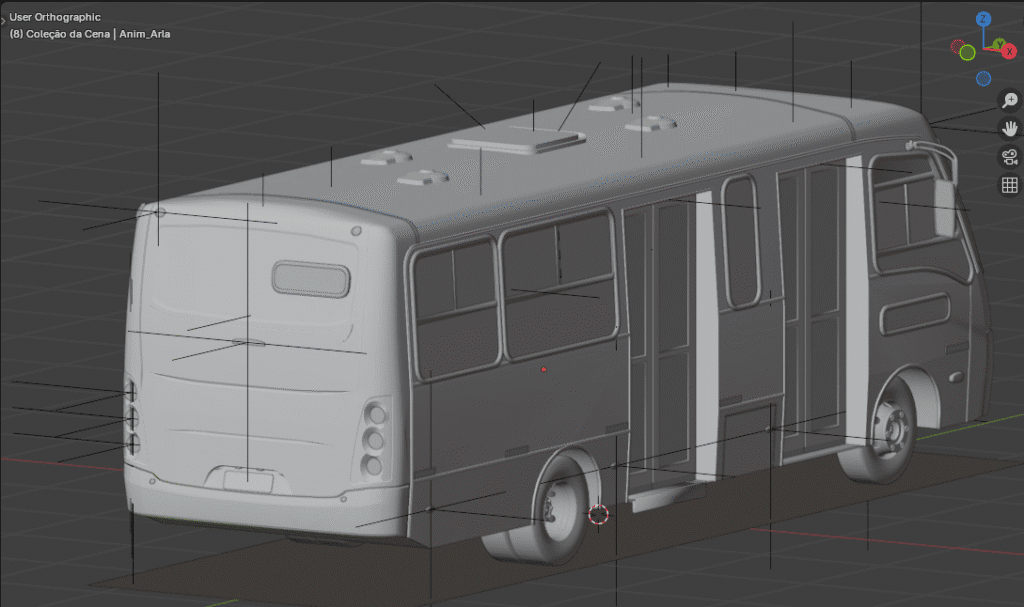
Task: Click the blue Z axis on navigation gizmo
Action: point(983,19)
